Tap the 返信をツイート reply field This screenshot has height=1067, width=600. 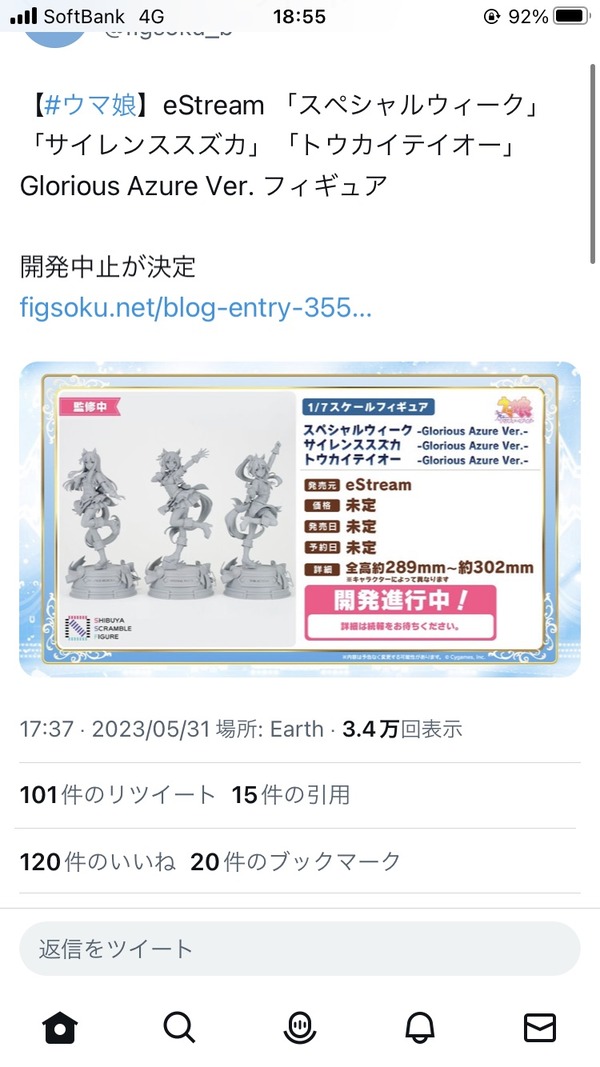pyautogui.click(x=300, y=949)
